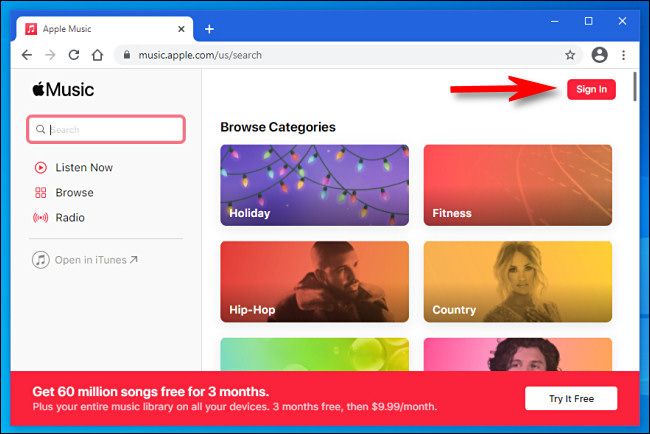Open the Holiday category card
Screen dimensions: 650x434
[315, 185]
